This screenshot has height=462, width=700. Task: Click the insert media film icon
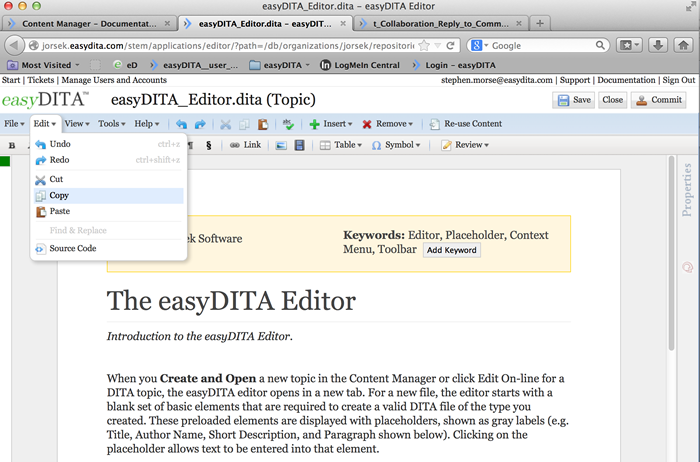click(300, 145)
